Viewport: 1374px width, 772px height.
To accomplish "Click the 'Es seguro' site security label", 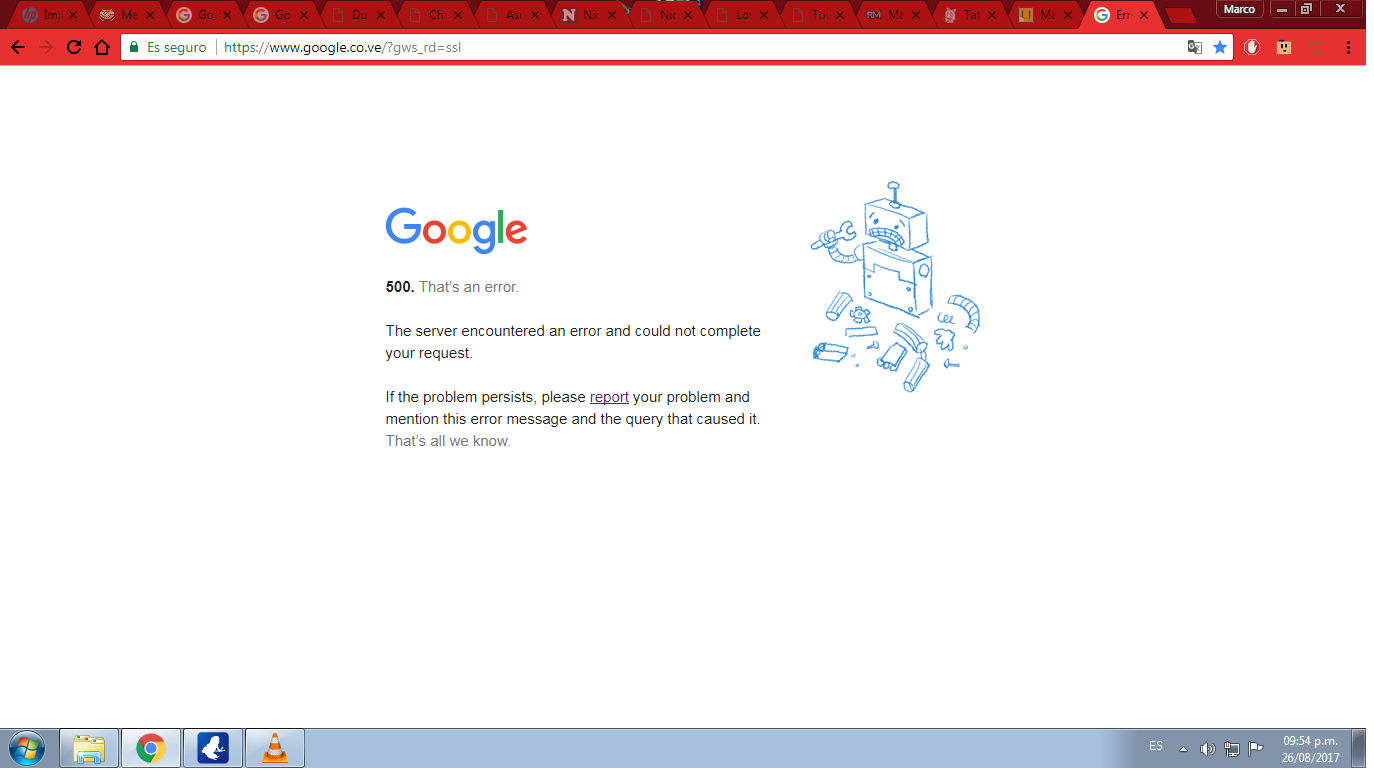I will (x=176, y=47).
